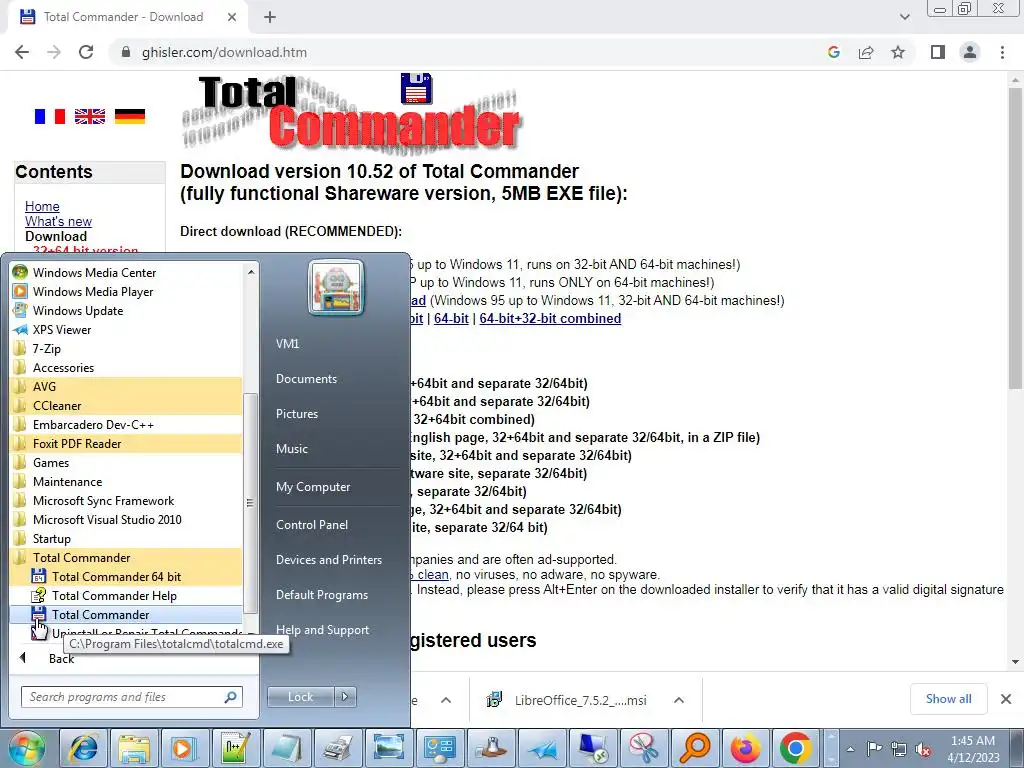Open Pictures from Start menu
Viewport: 1024px width, 768px height.
tap(296, 414)
